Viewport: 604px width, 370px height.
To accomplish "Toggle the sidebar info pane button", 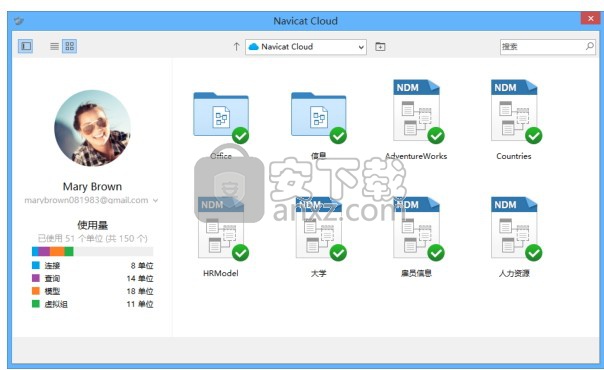I will [26, 46].
